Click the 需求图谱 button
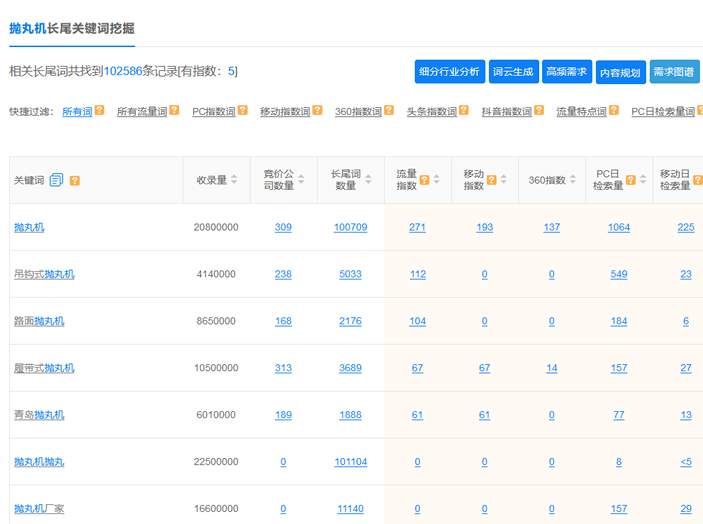The width and height of the screenshot is (703, 524). coord(674,72)
